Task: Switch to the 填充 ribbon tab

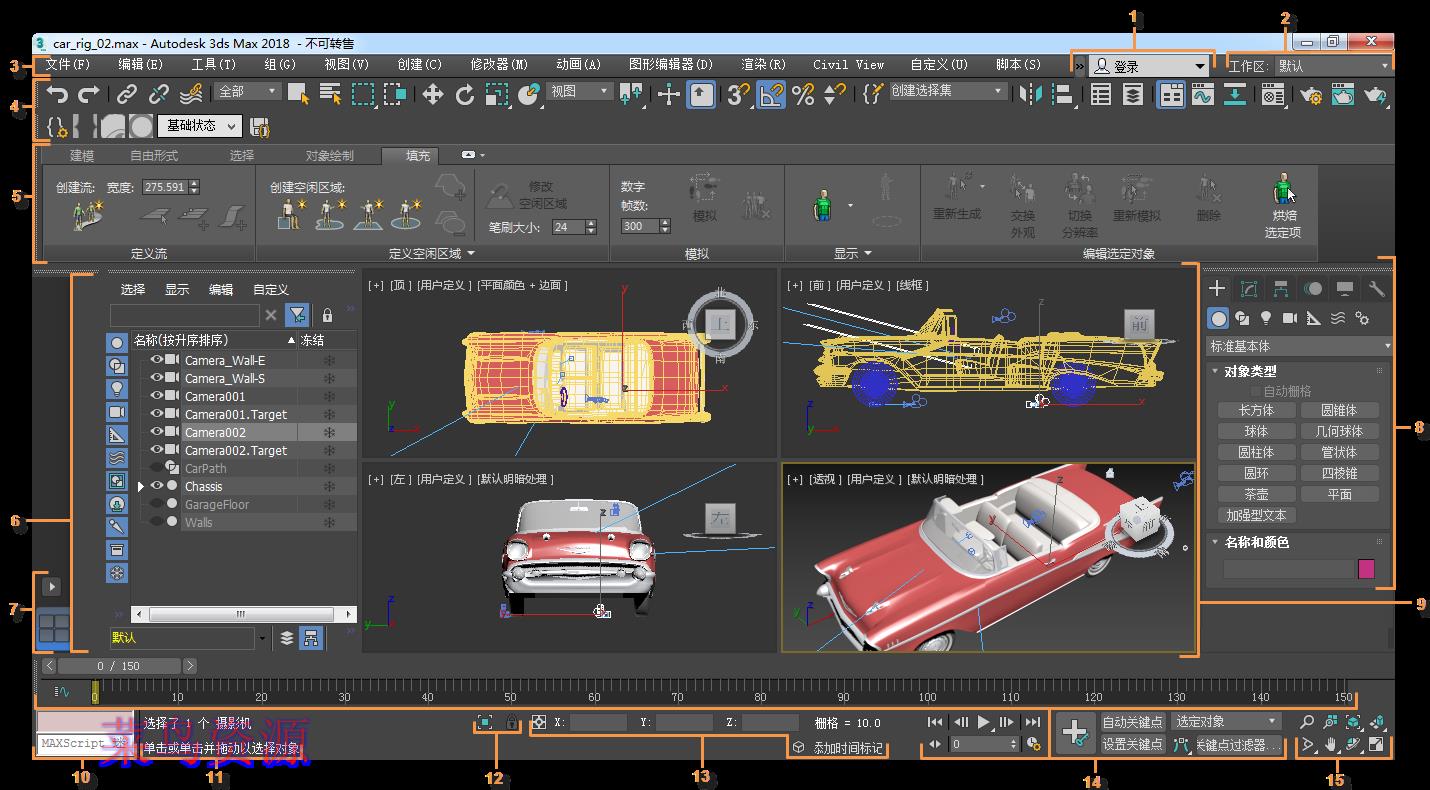Action: 411,155
